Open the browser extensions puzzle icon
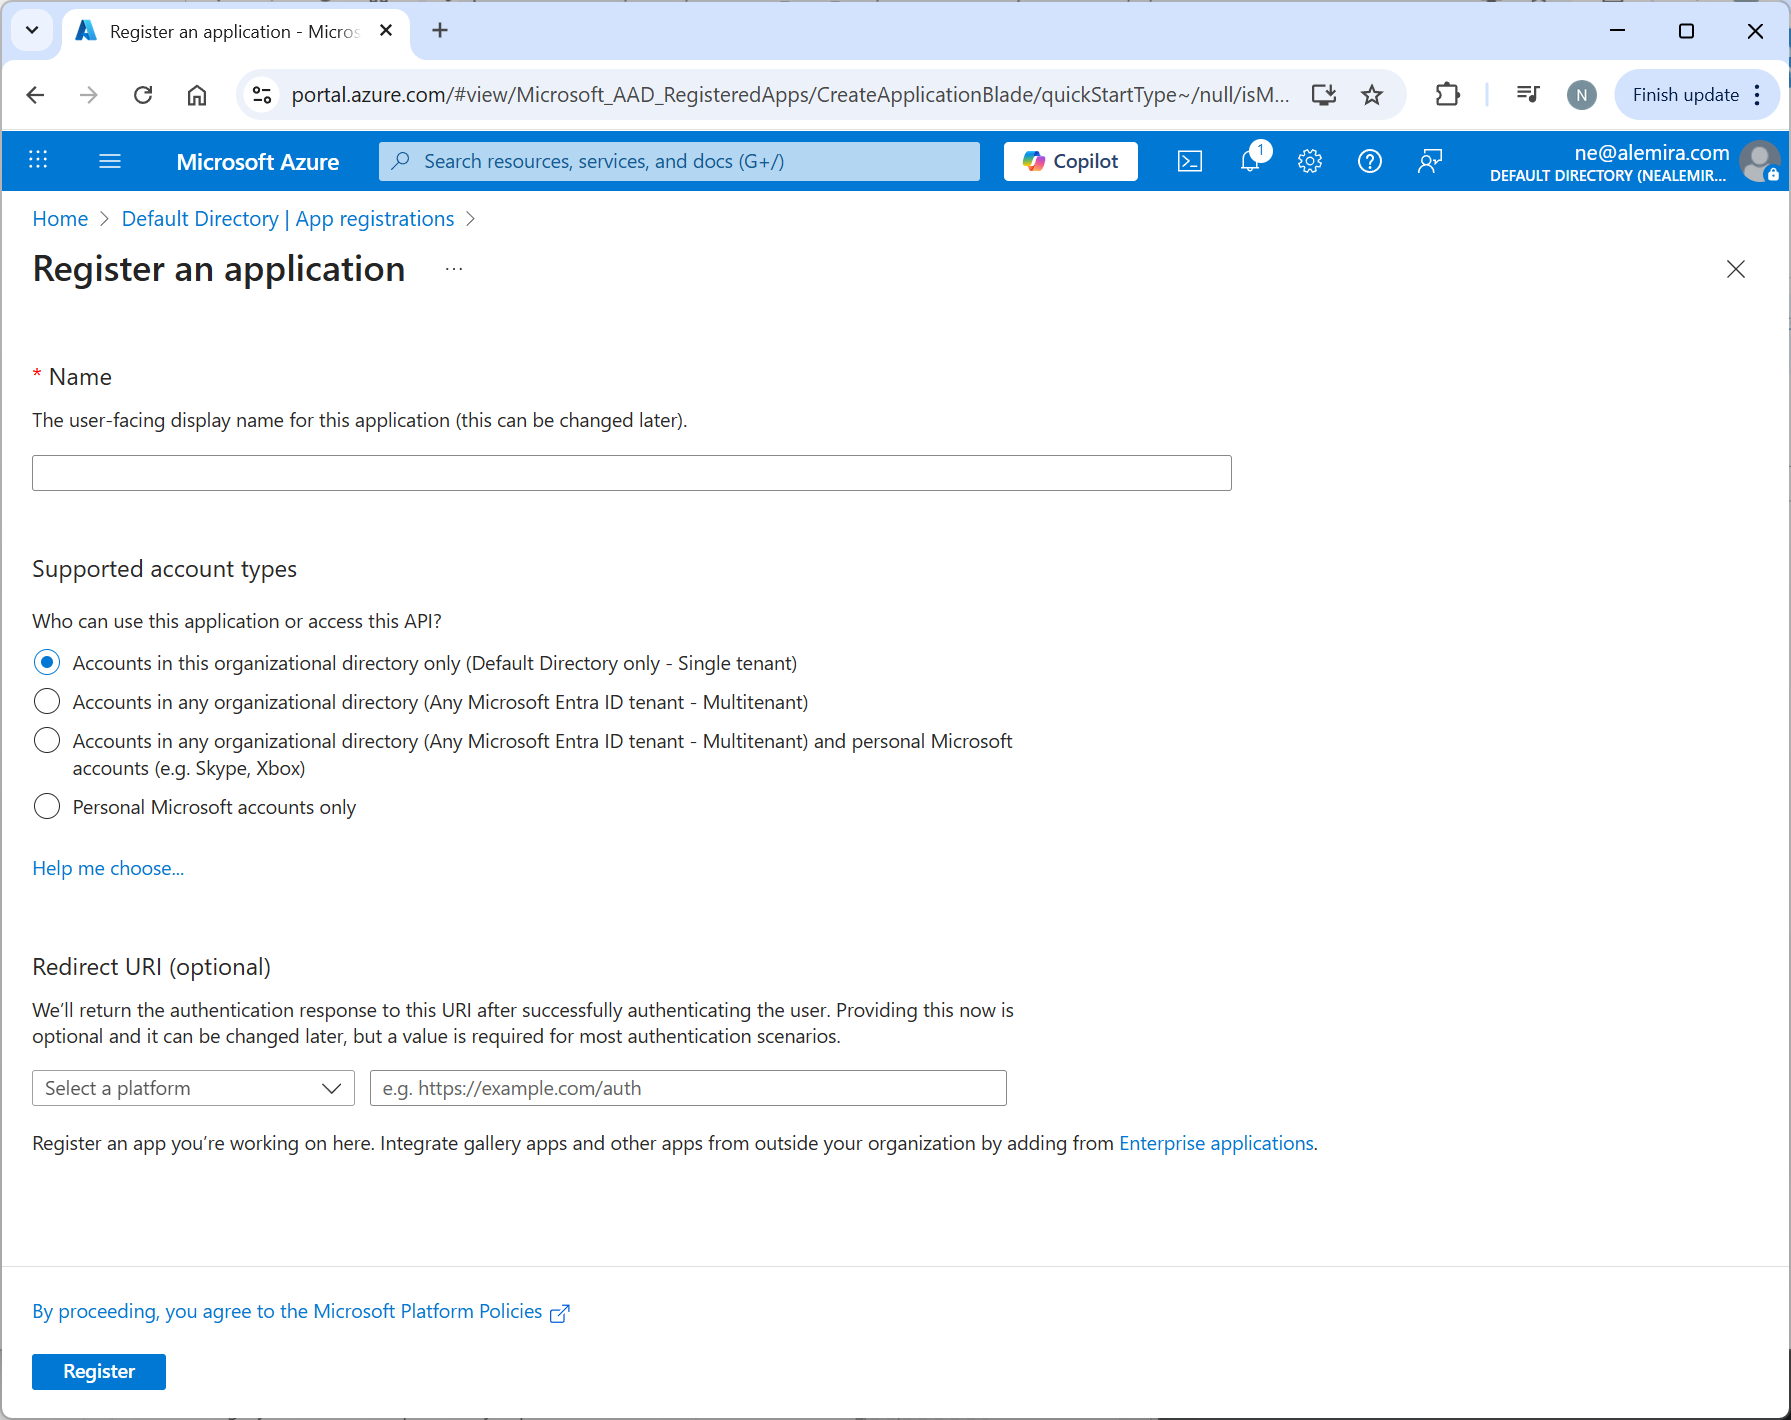 (1447, 95)
